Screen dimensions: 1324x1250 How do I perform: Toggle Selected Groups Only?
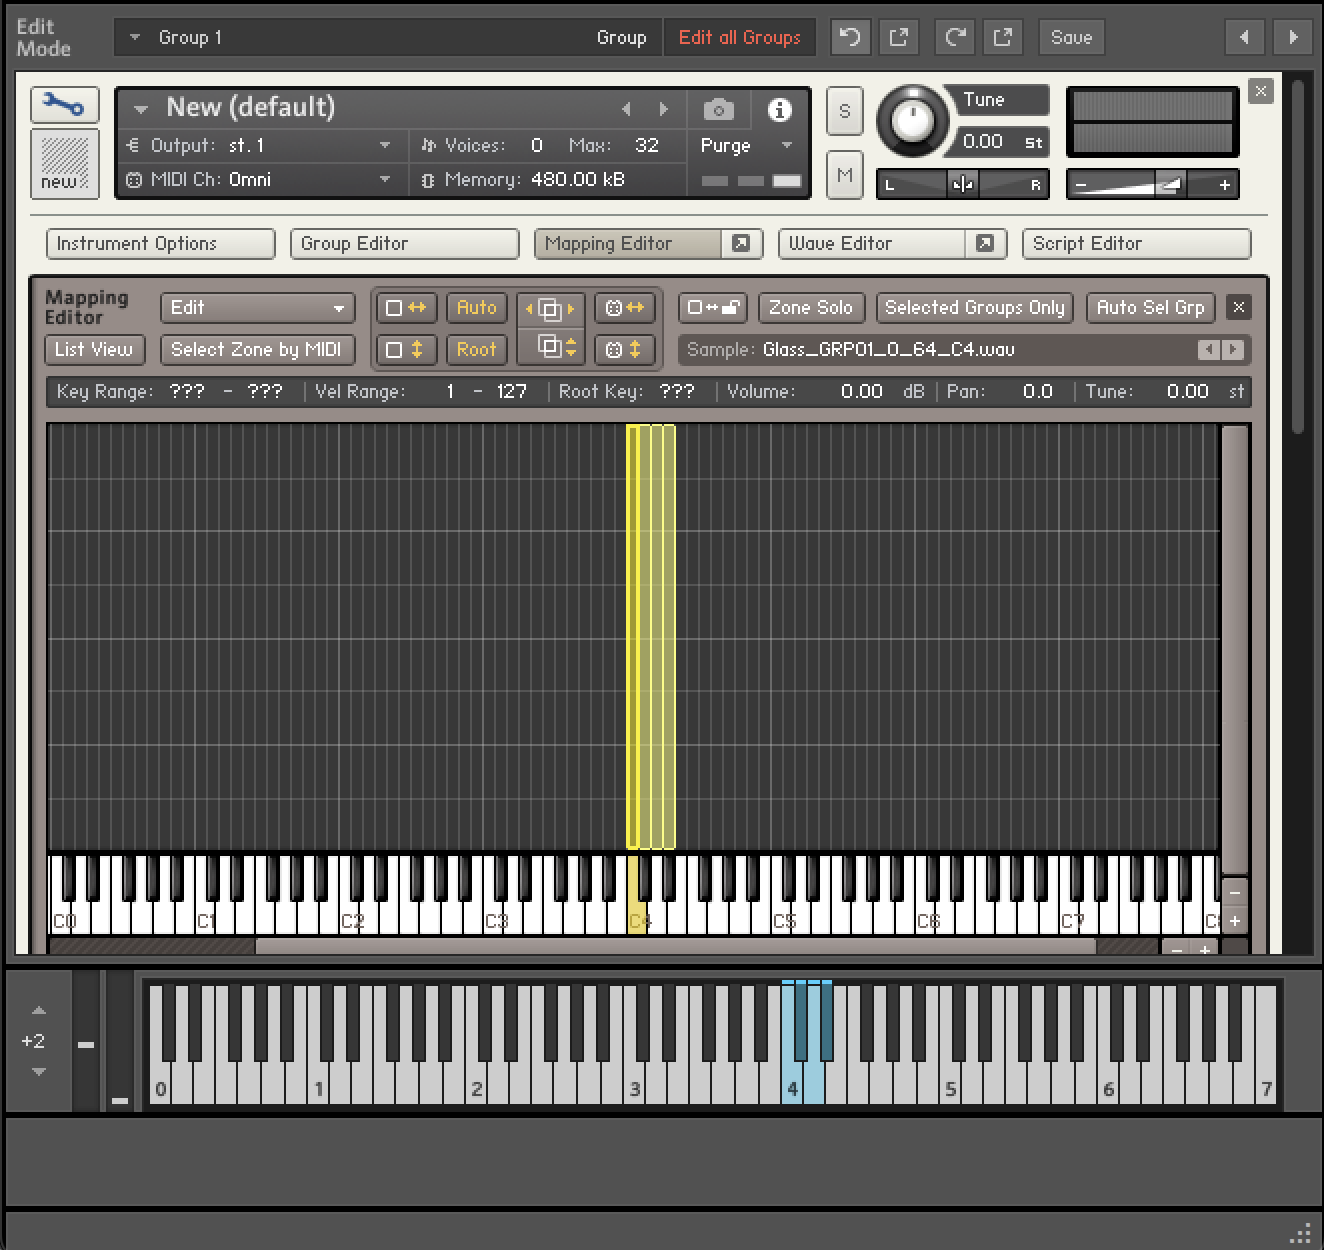click(974, 308)
